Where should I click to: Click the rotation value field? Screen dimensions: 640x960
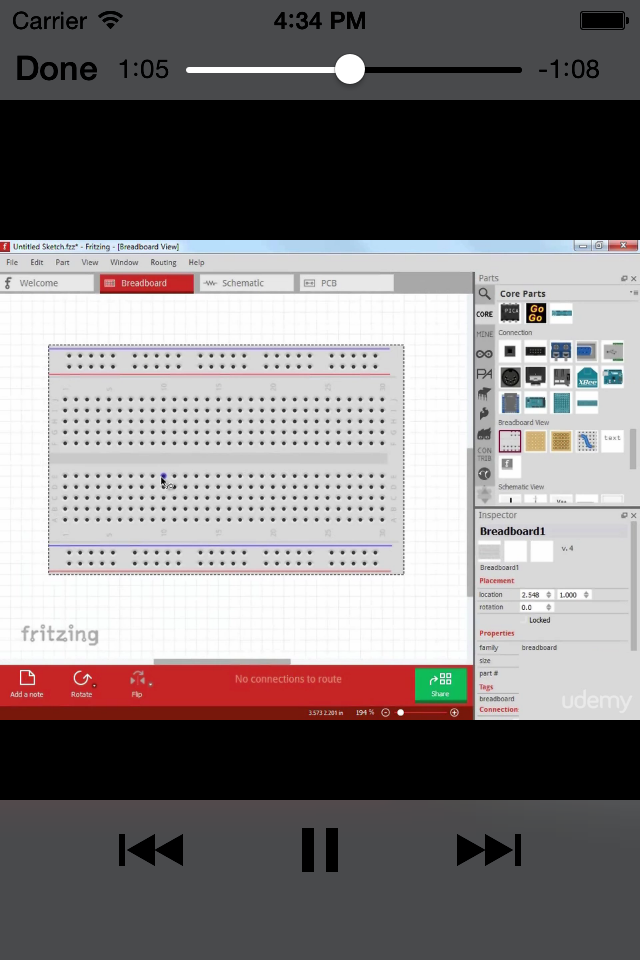532,607
